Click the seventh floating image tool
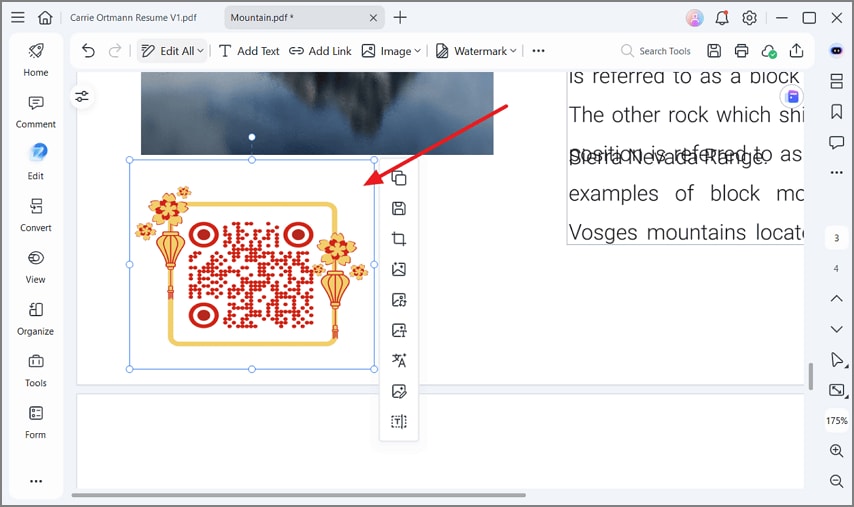This screenshot has width=854, height=507. pyautogui.click(x=399, y=361)
